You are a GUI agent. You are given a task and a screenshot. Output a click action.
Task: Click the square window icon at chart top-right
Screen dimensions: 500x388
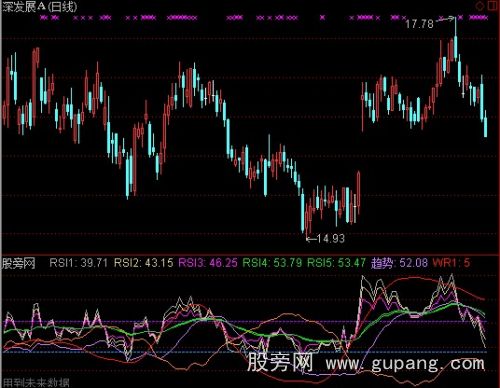[x=493, y=5]
